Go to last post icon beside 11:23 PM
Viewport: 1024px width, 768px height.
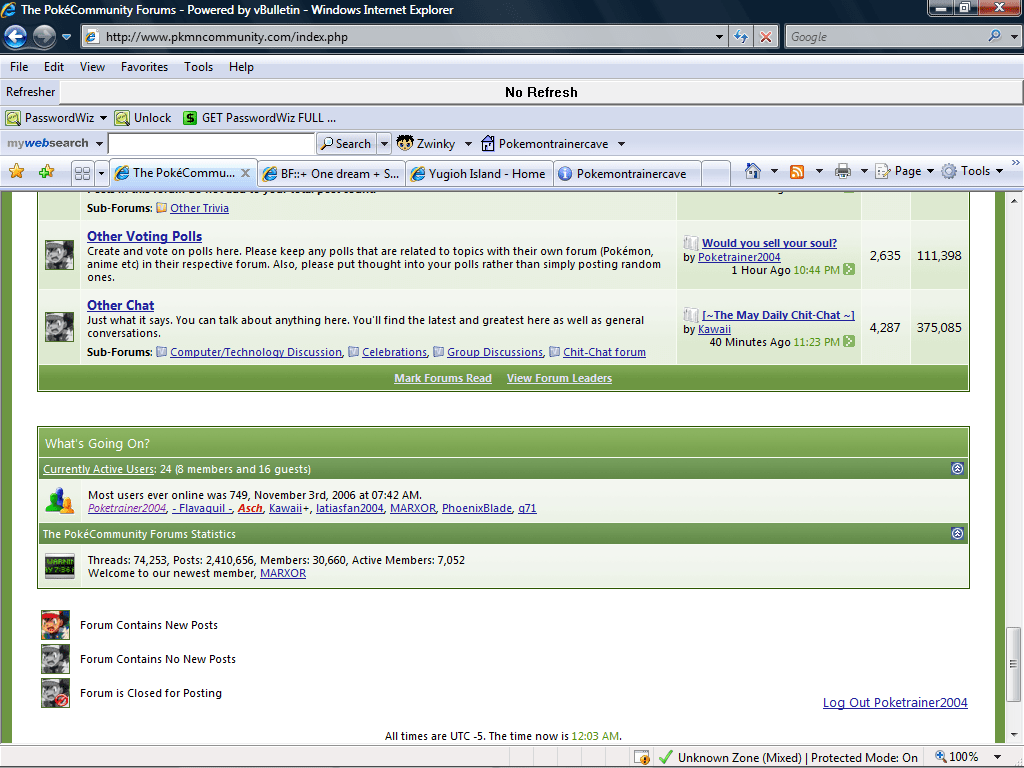(848, 341)
